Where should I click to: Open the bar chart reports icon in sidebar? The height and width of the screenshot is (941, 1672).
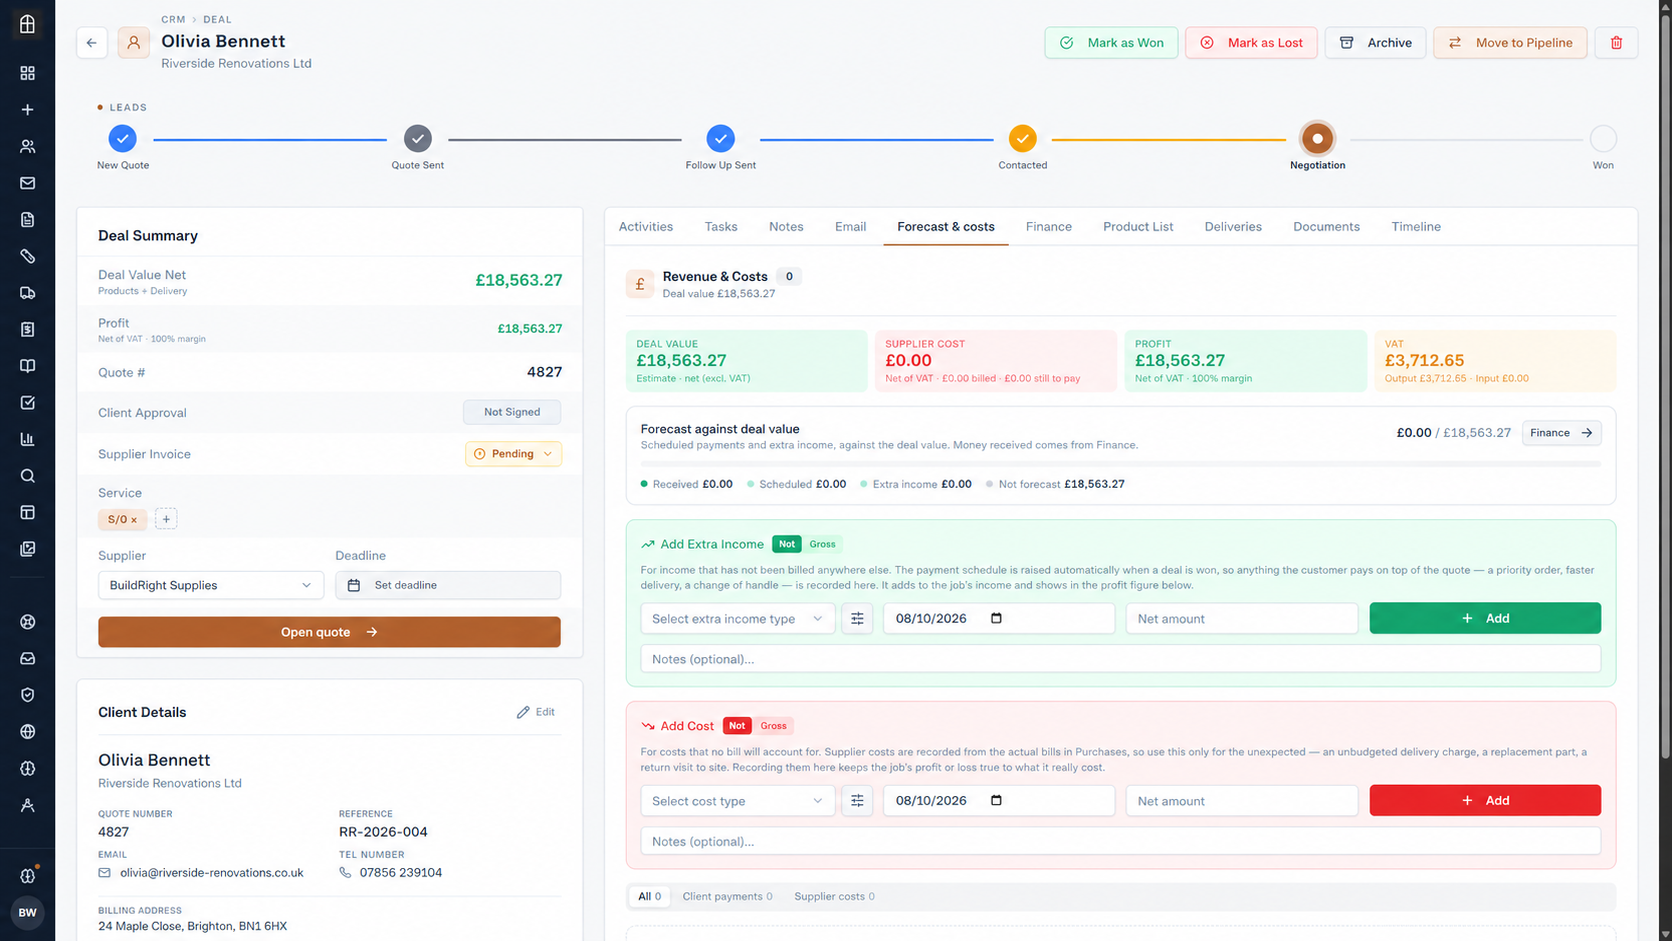click(27, 439)
